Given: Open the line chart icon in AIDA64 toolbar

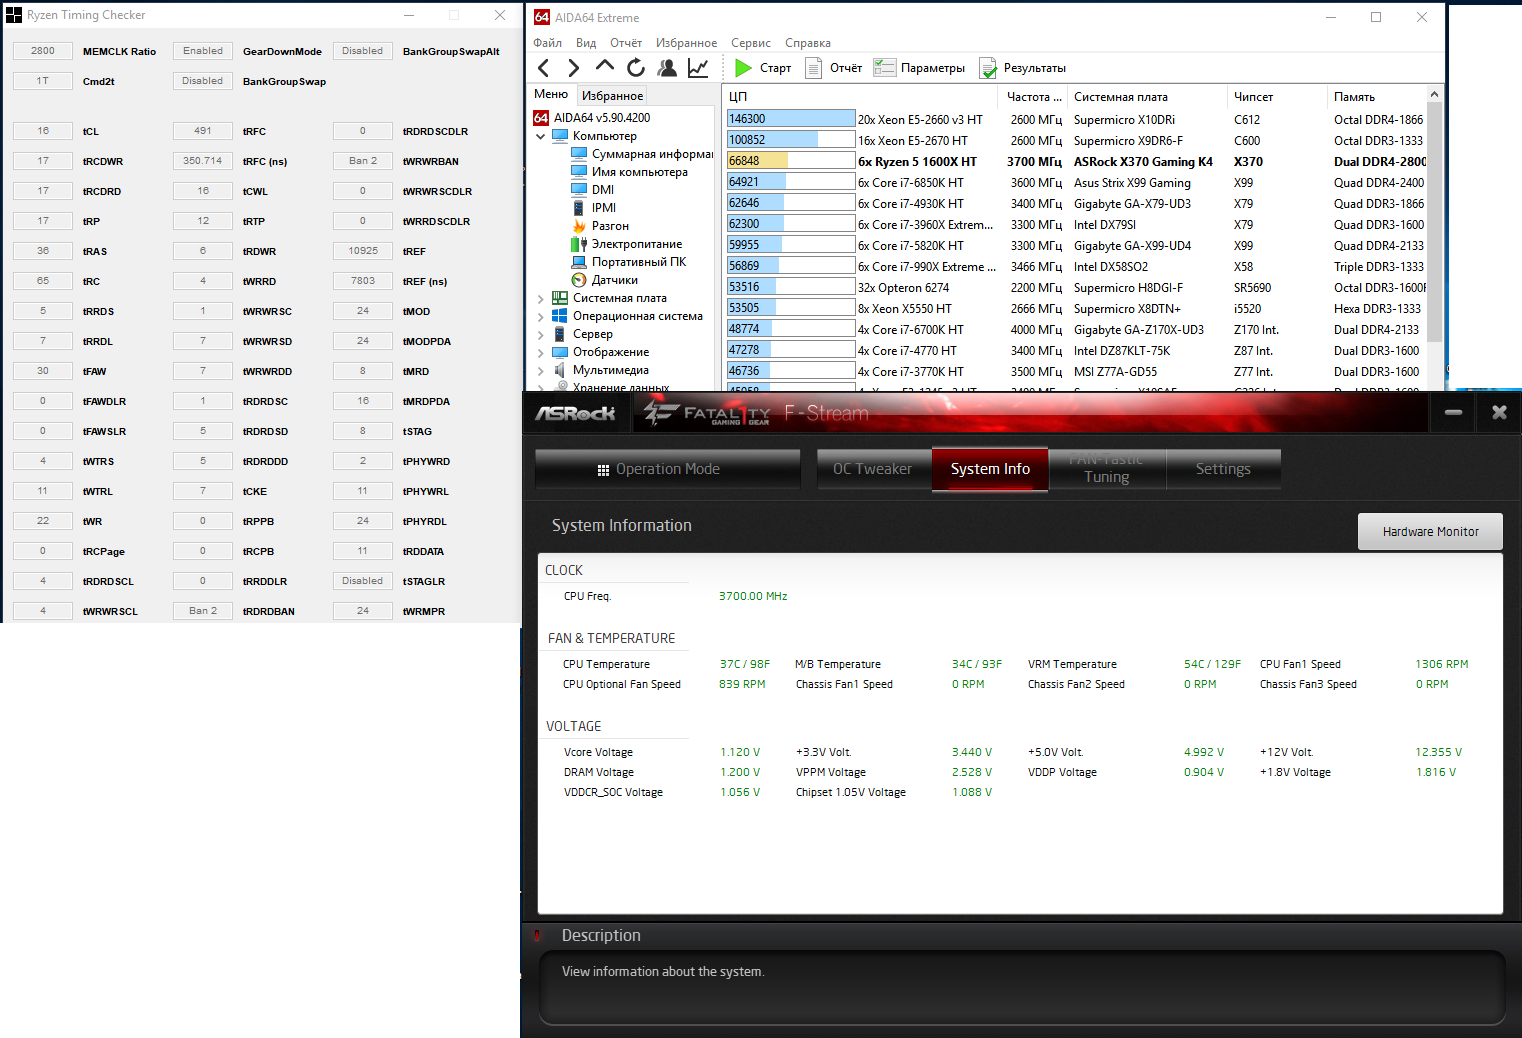Looking at the screenshot, I should click(x=698, y=68).
